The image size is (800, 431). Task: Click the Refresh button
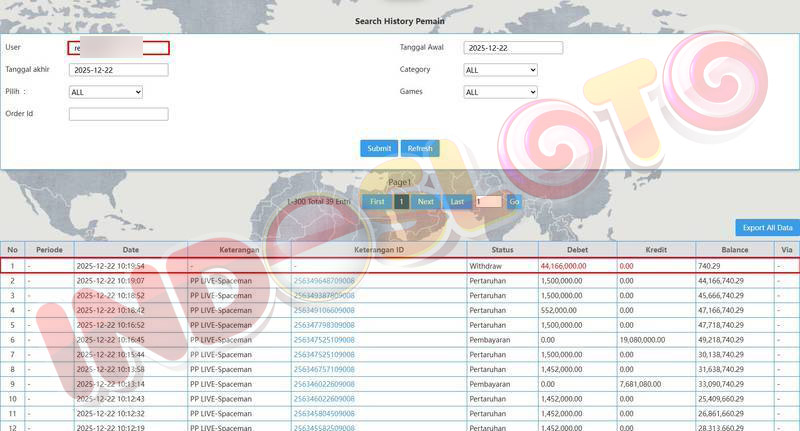pos(420,148)
